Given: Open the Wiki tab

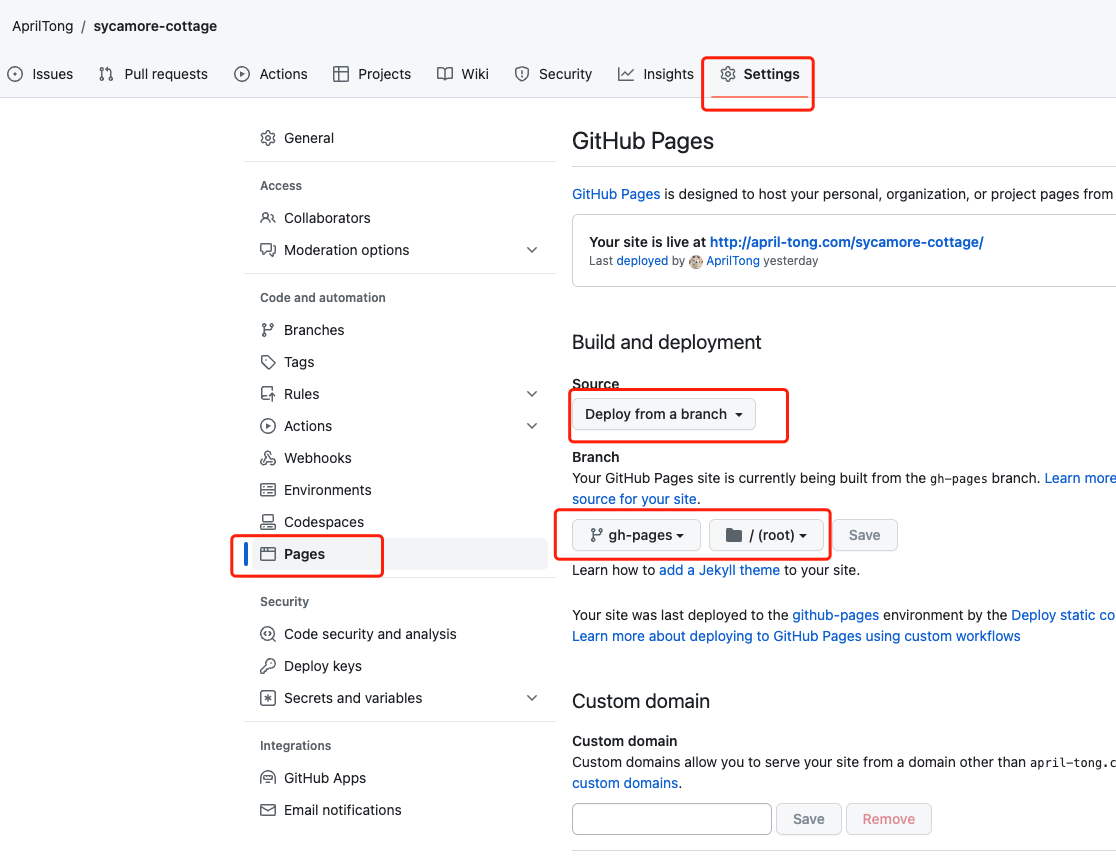Looking at the screenshot, I should 463,74.
